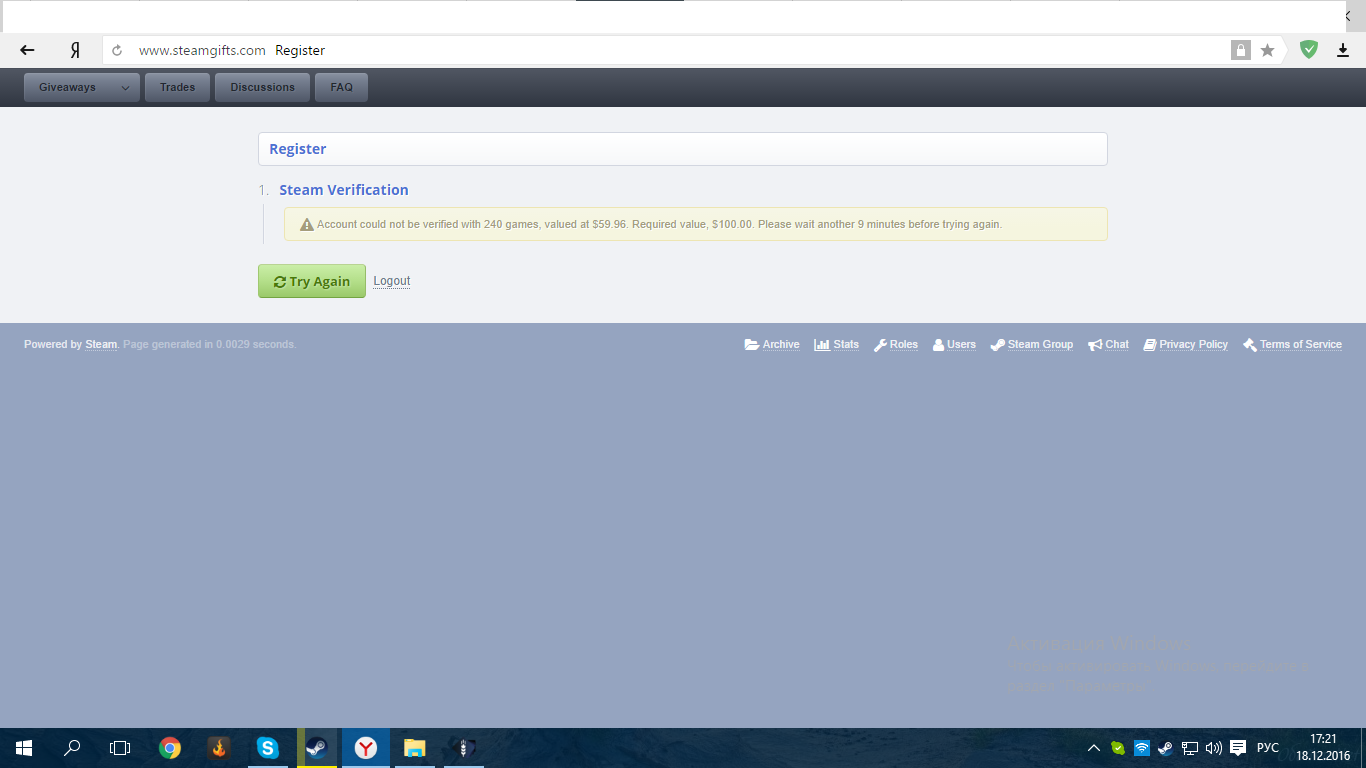Open the Archive footer link

772,344
